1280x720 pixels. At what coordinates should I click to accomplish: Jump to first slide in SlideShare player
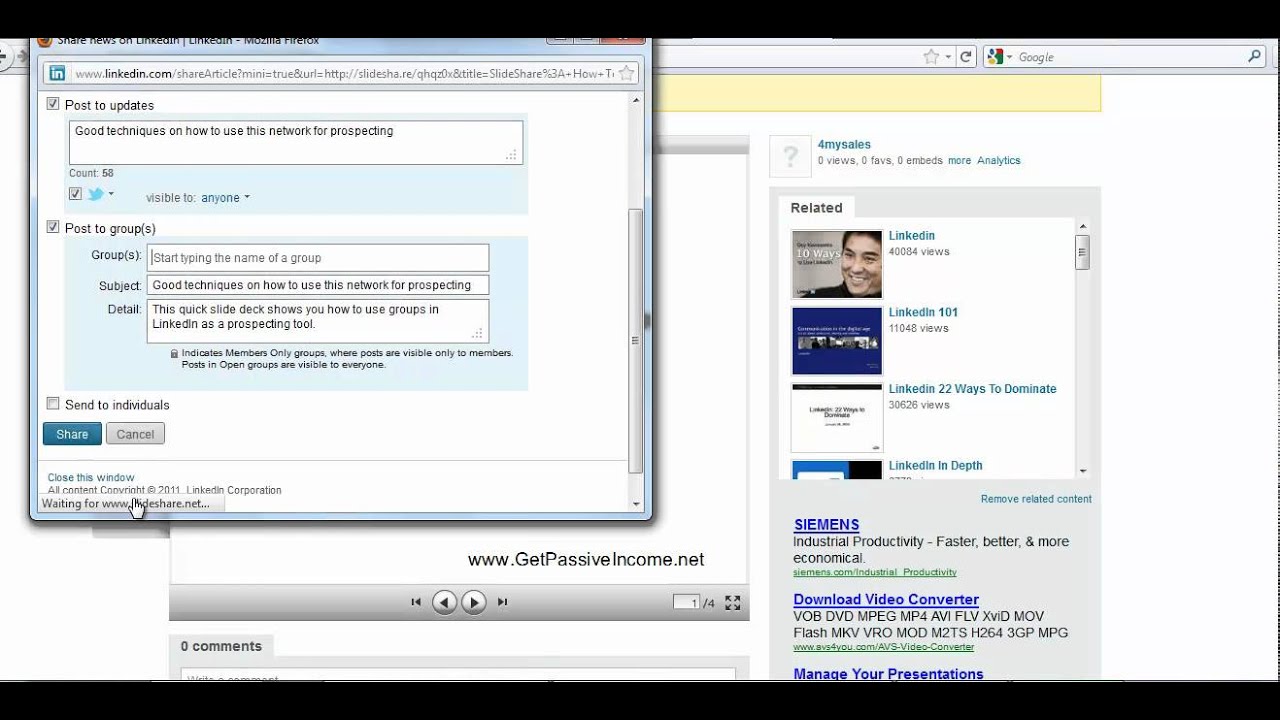416,602
